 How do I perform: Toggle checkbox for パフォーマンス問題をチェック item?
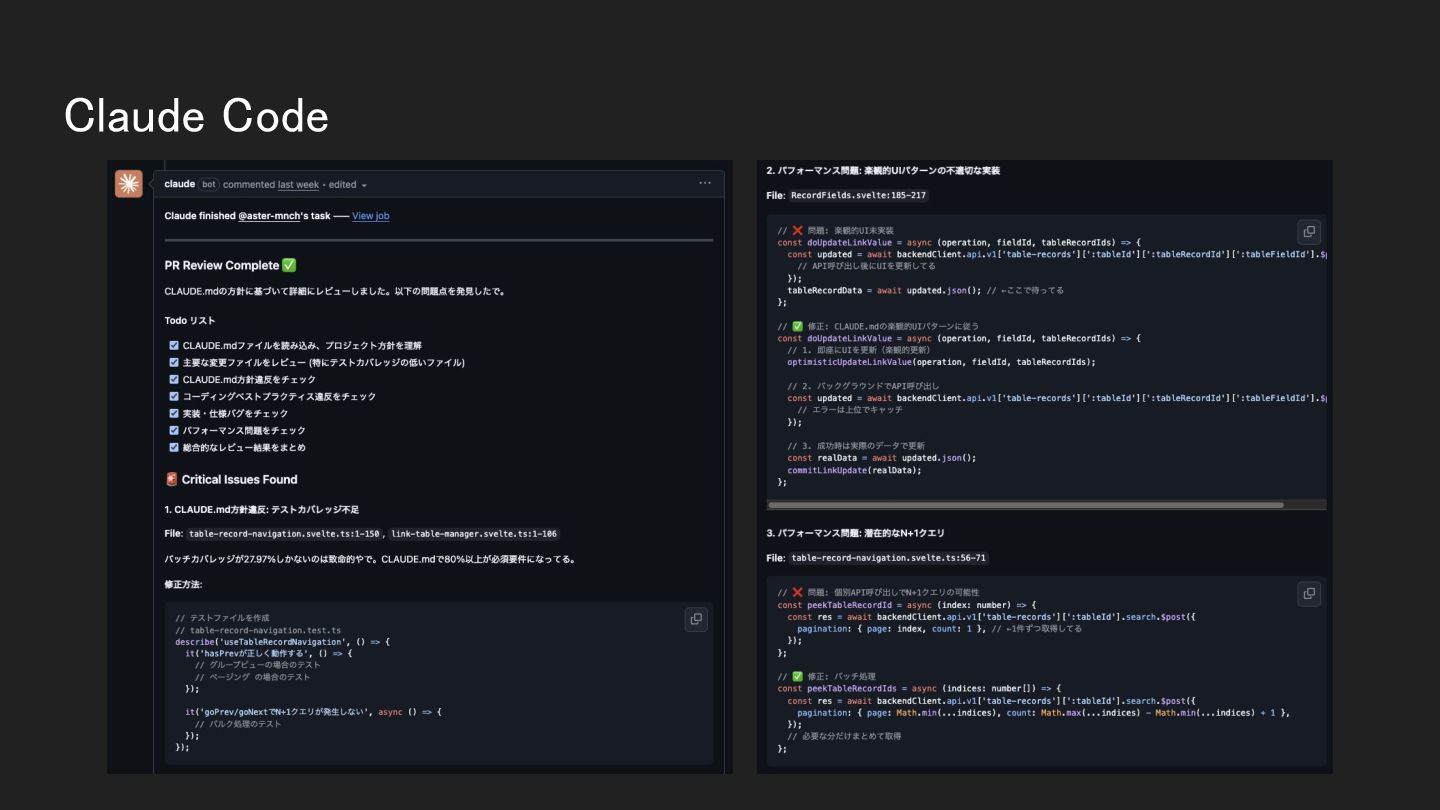point(174,430)
